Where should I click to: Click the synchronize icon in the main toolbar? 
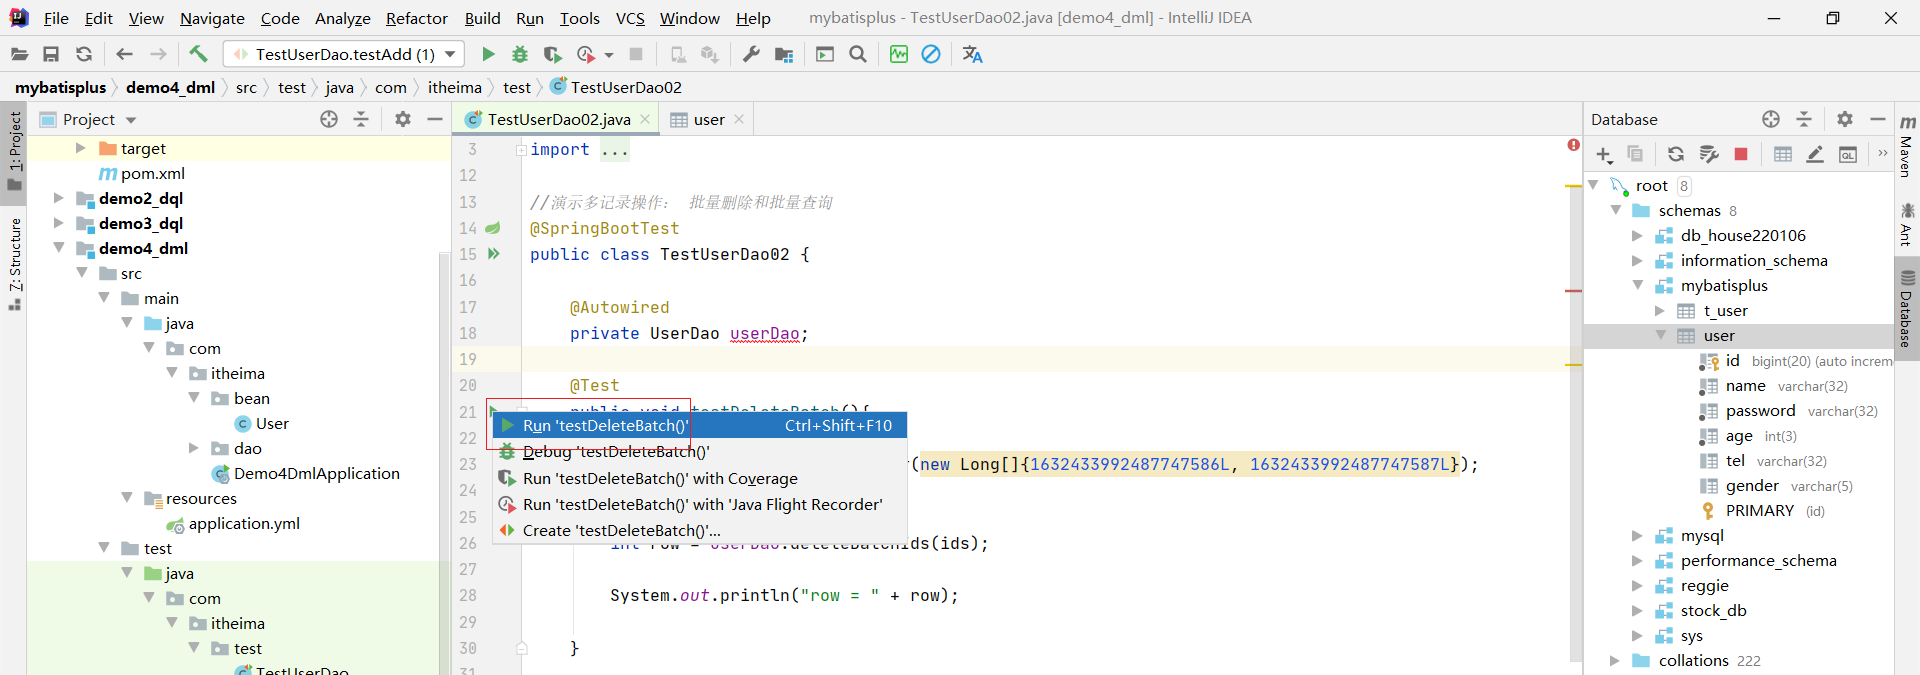[x=84, y=54]
